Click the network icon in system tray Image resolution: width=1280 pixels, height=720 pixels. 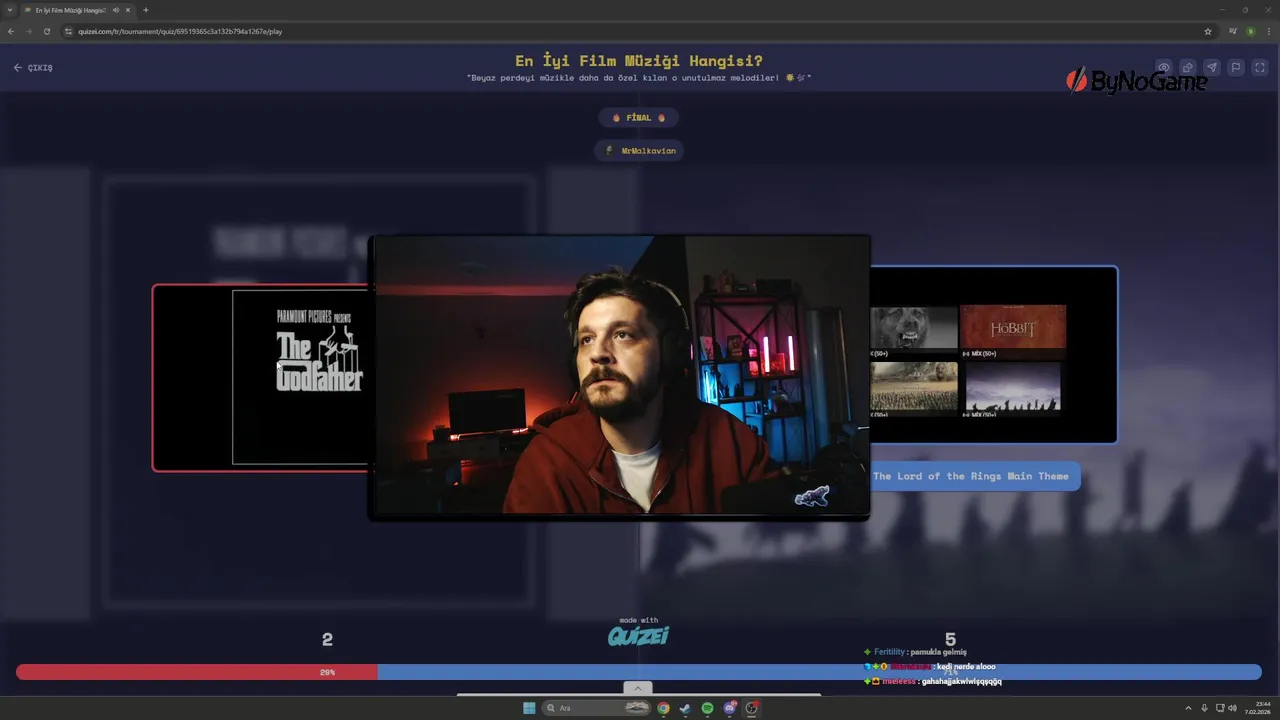(x=1218, y=708)
